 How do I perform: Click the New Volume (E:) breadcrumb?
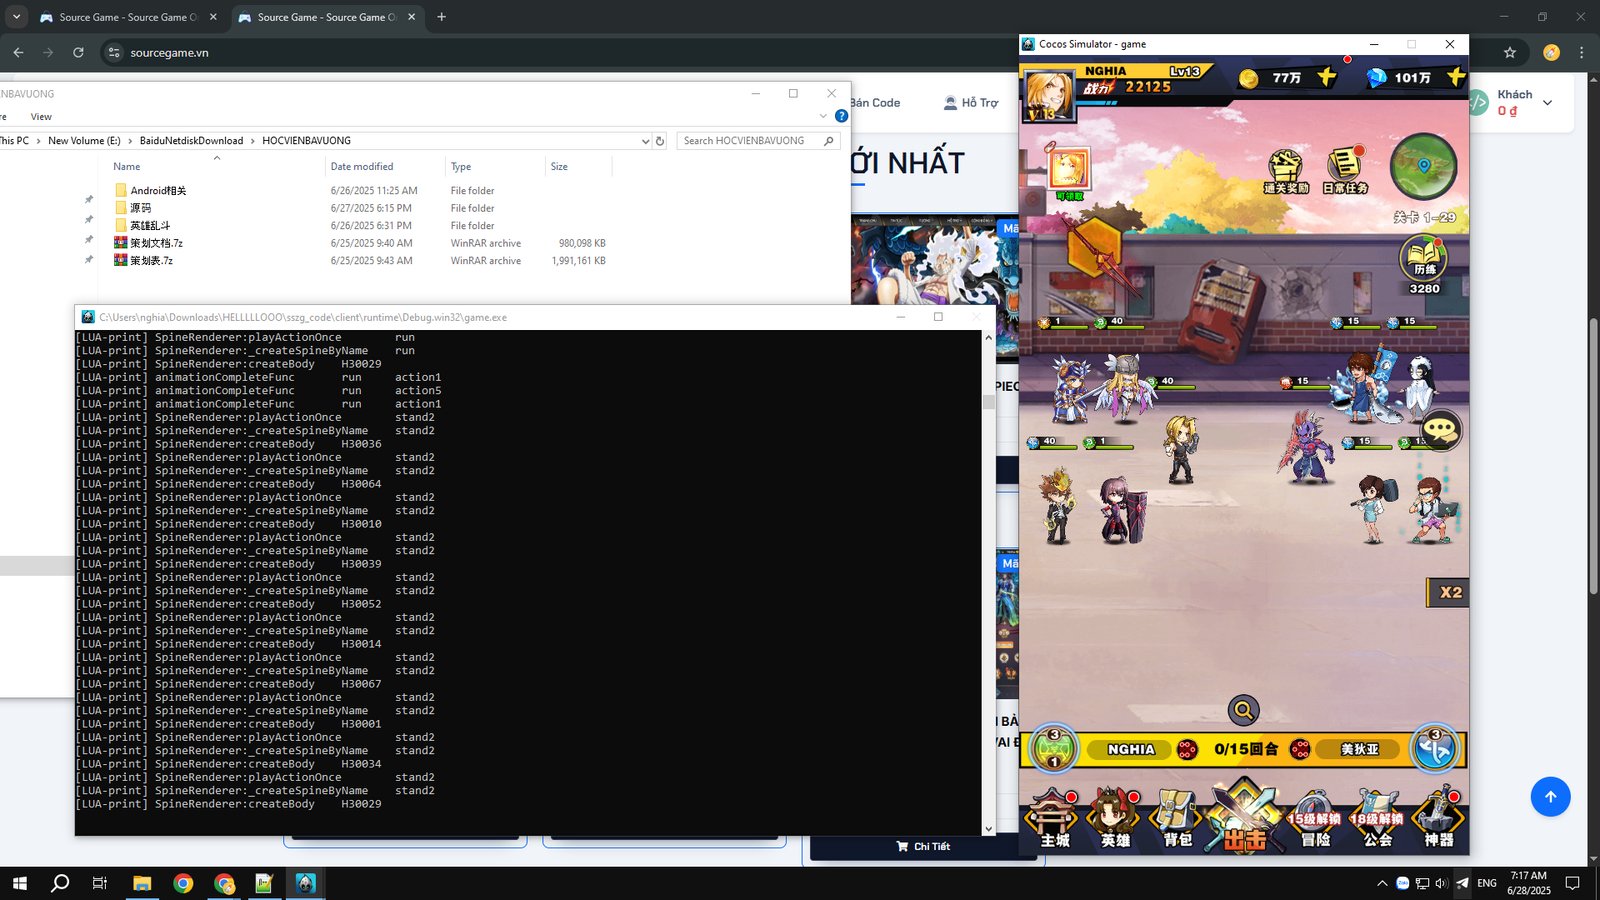(x=84, y=141)
